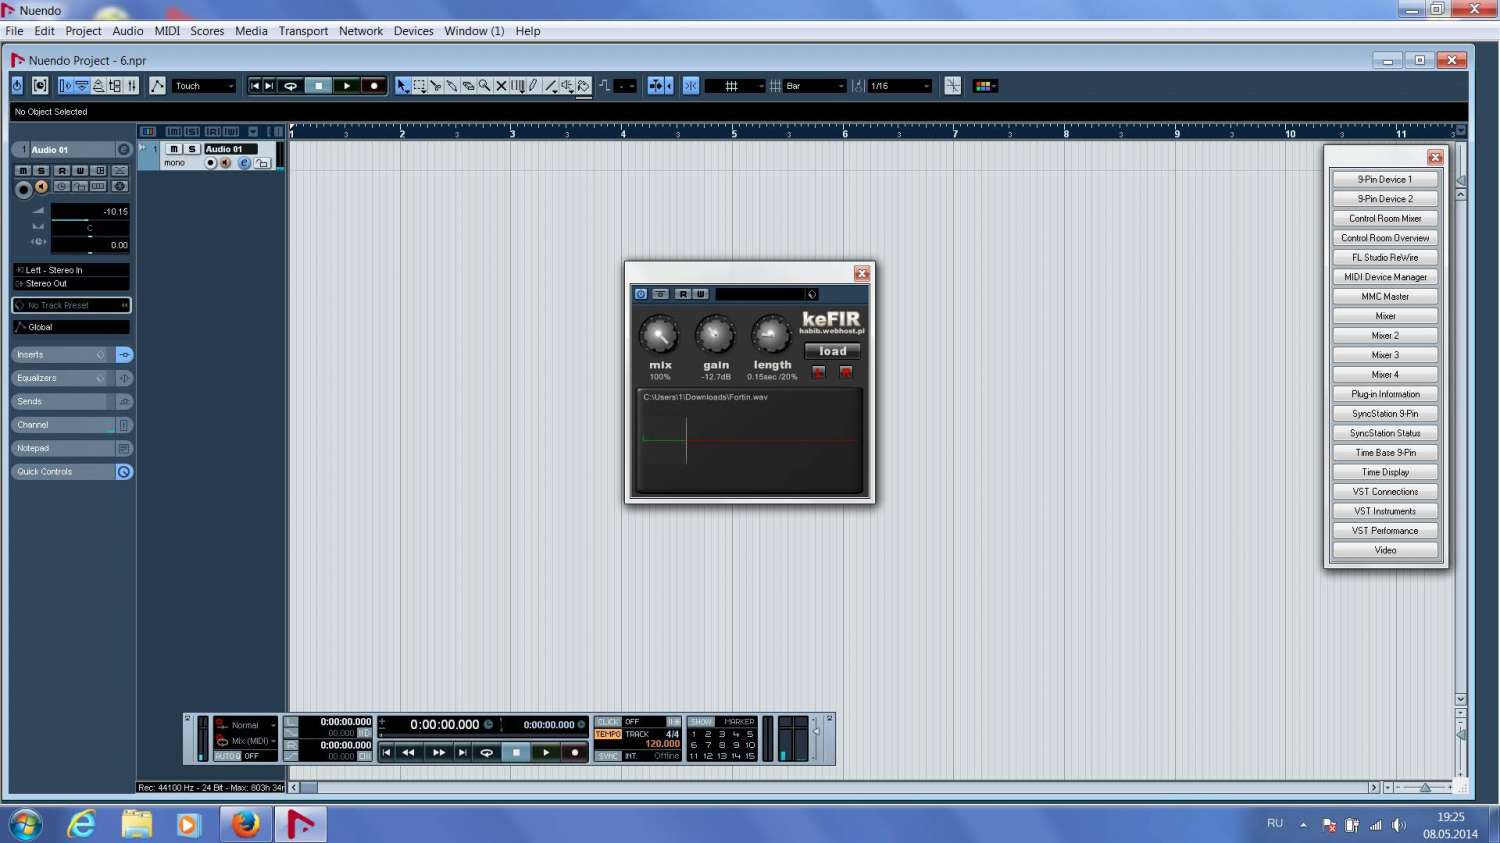The image size is (1500, 843).
Task: Open Internet Explorer from the taskbar
Action: click(81, 824)
